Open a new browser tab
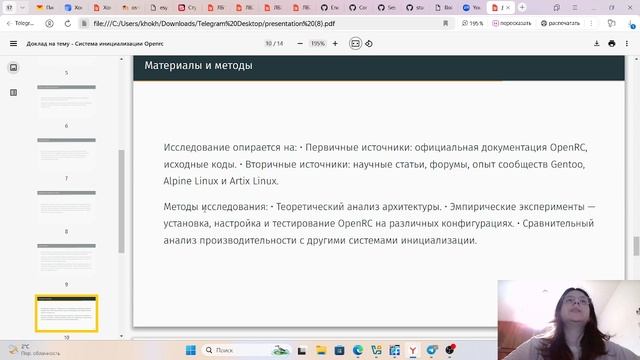Image resolution: width=640 pixels, height=360 pixels. 522,7
